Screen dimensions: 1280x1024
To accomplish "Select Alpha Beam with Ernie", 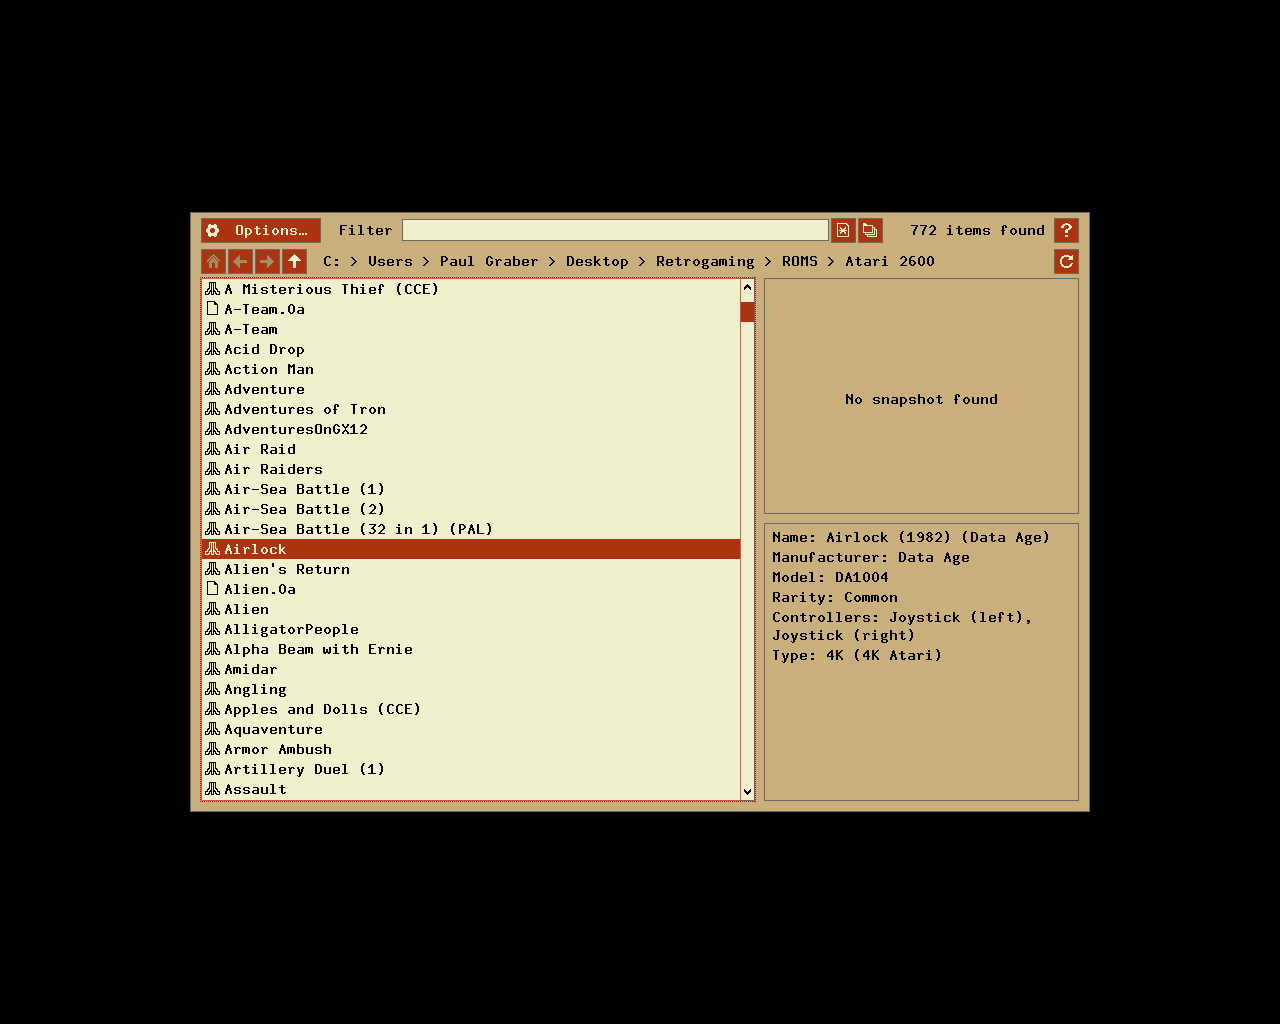I will [x=471, y=649].
